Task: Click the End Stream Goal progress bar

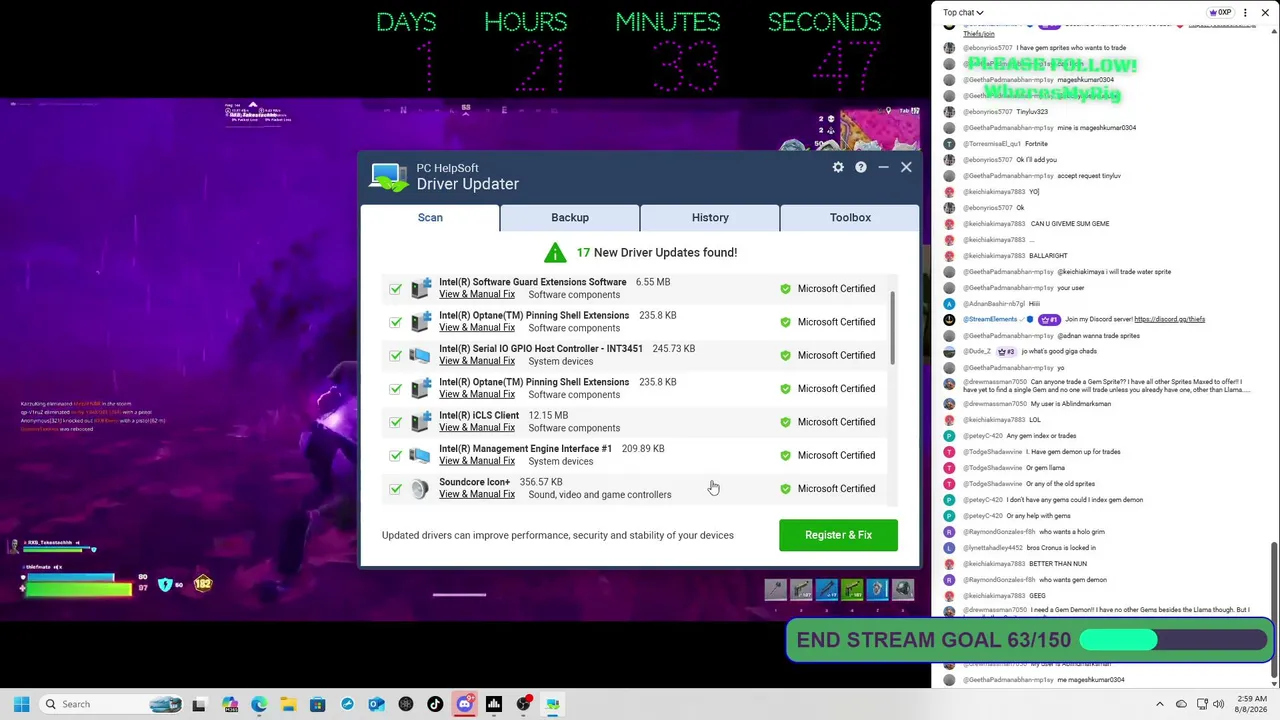Action: tap(1173, 640)
